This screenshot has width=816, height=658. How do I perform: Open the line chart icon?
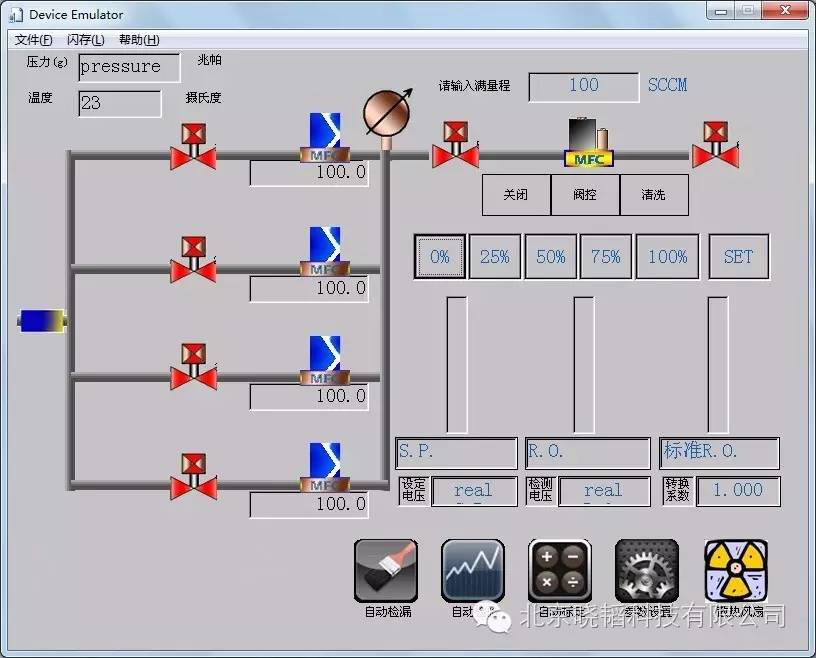[472, 571]
